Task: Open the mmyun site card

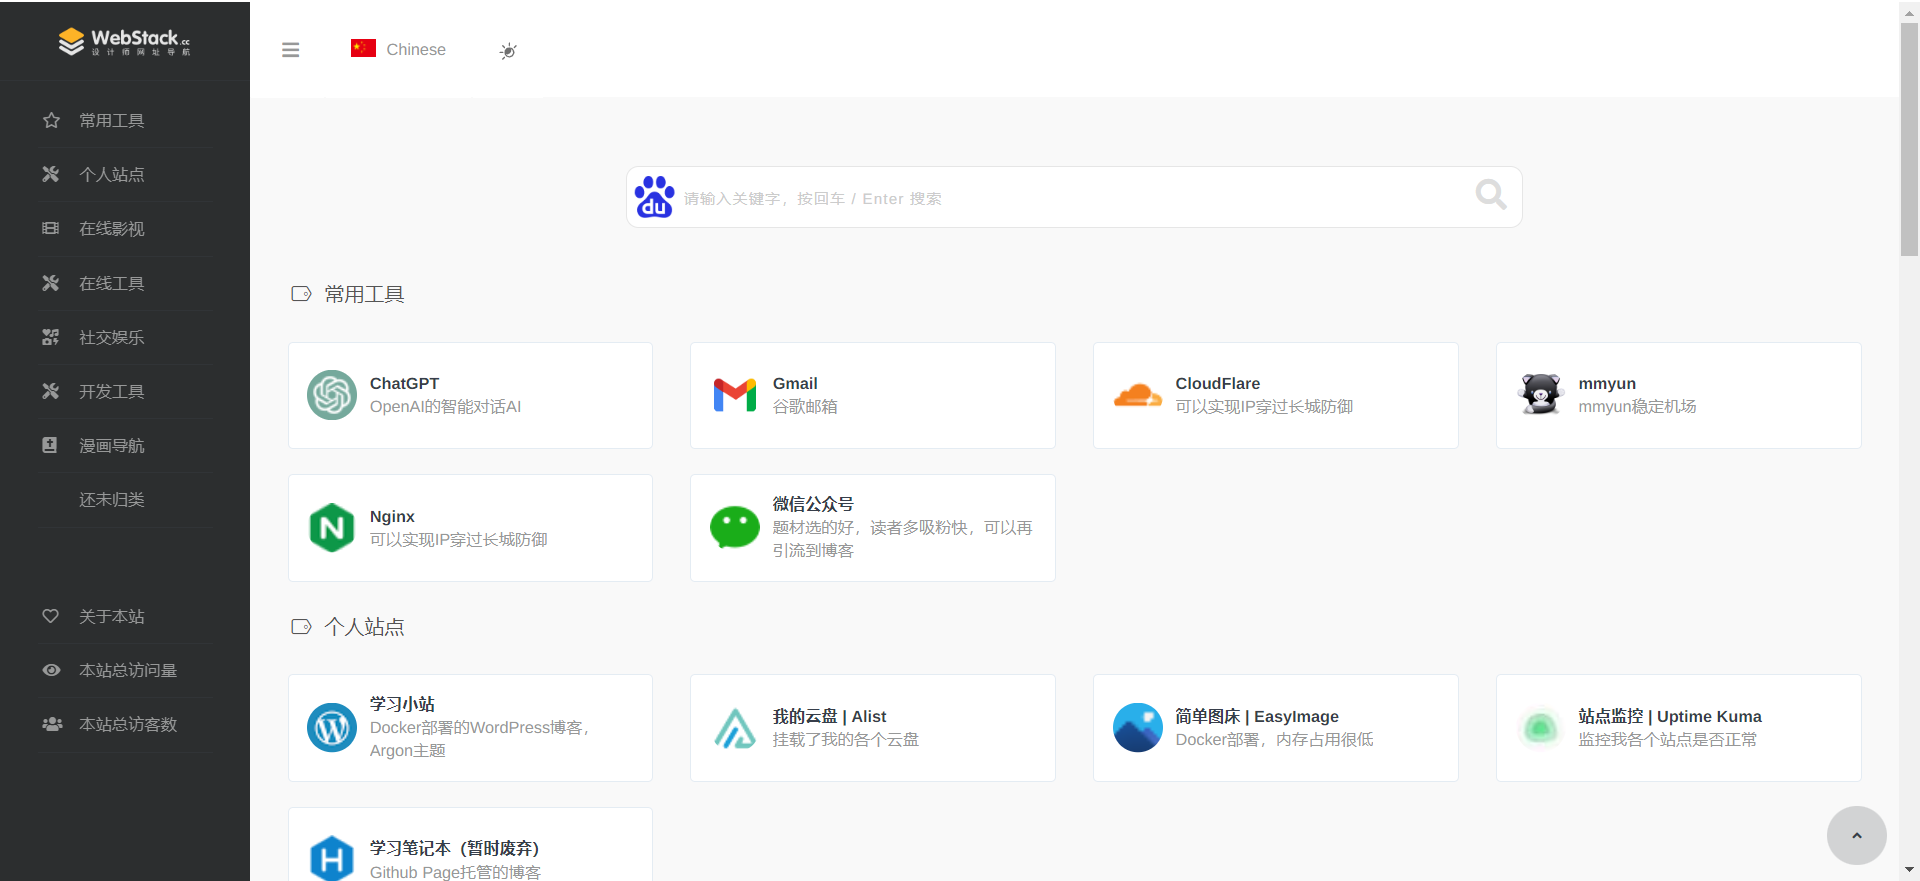Action: coord(1678,395)
